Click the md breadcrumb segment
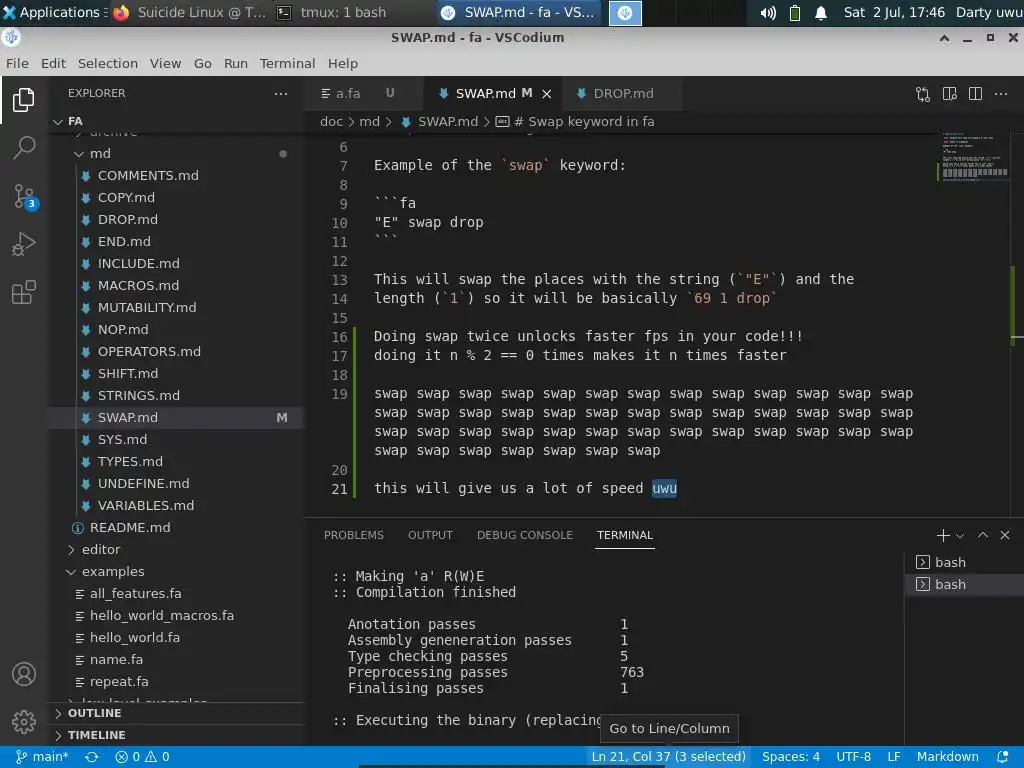 [x=369, y=121]
